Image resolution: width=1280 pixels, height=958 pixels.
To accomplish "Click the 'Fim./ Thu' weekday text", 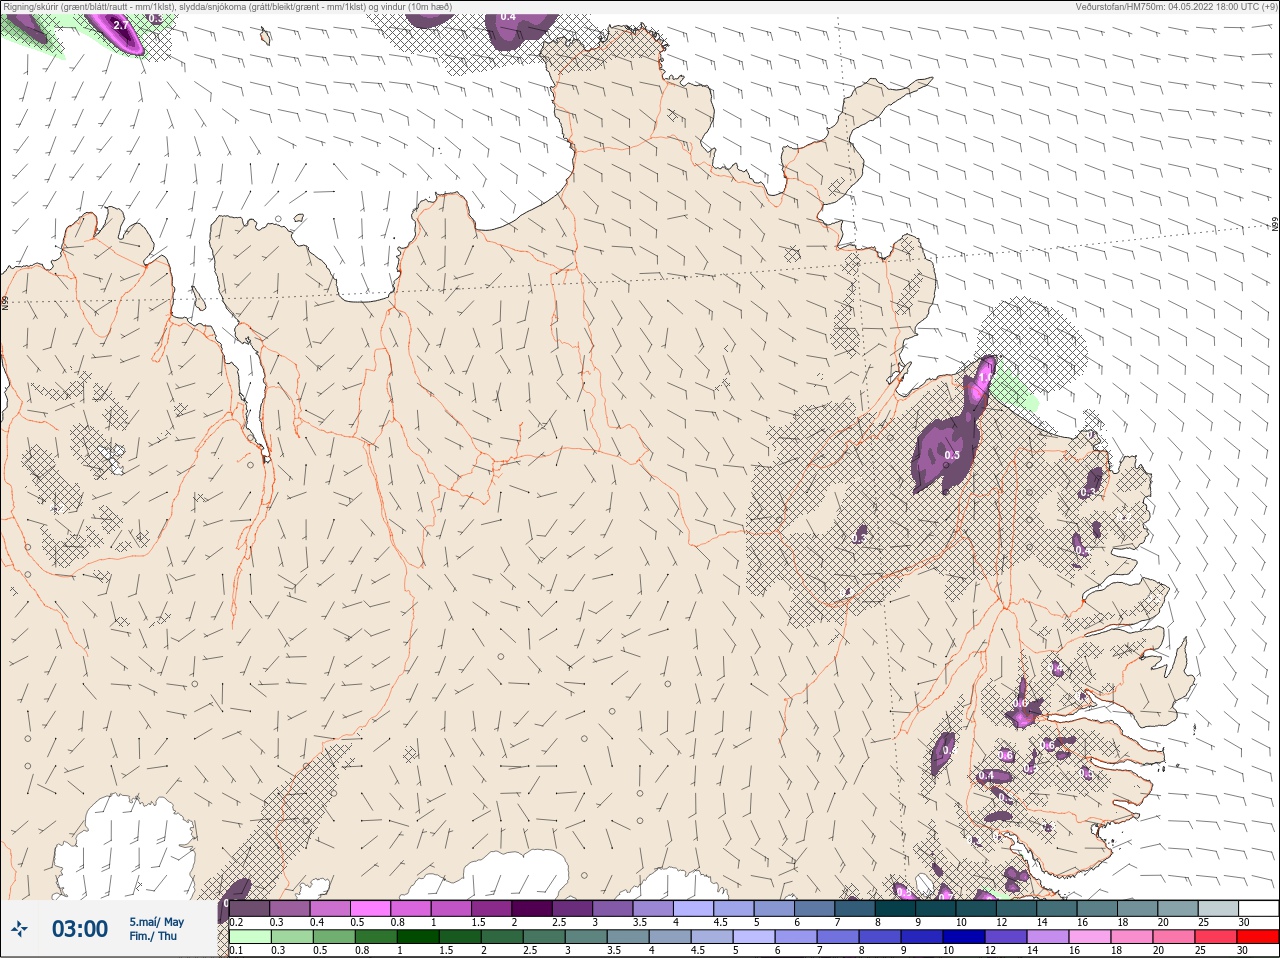I will (x=153, y=936).
